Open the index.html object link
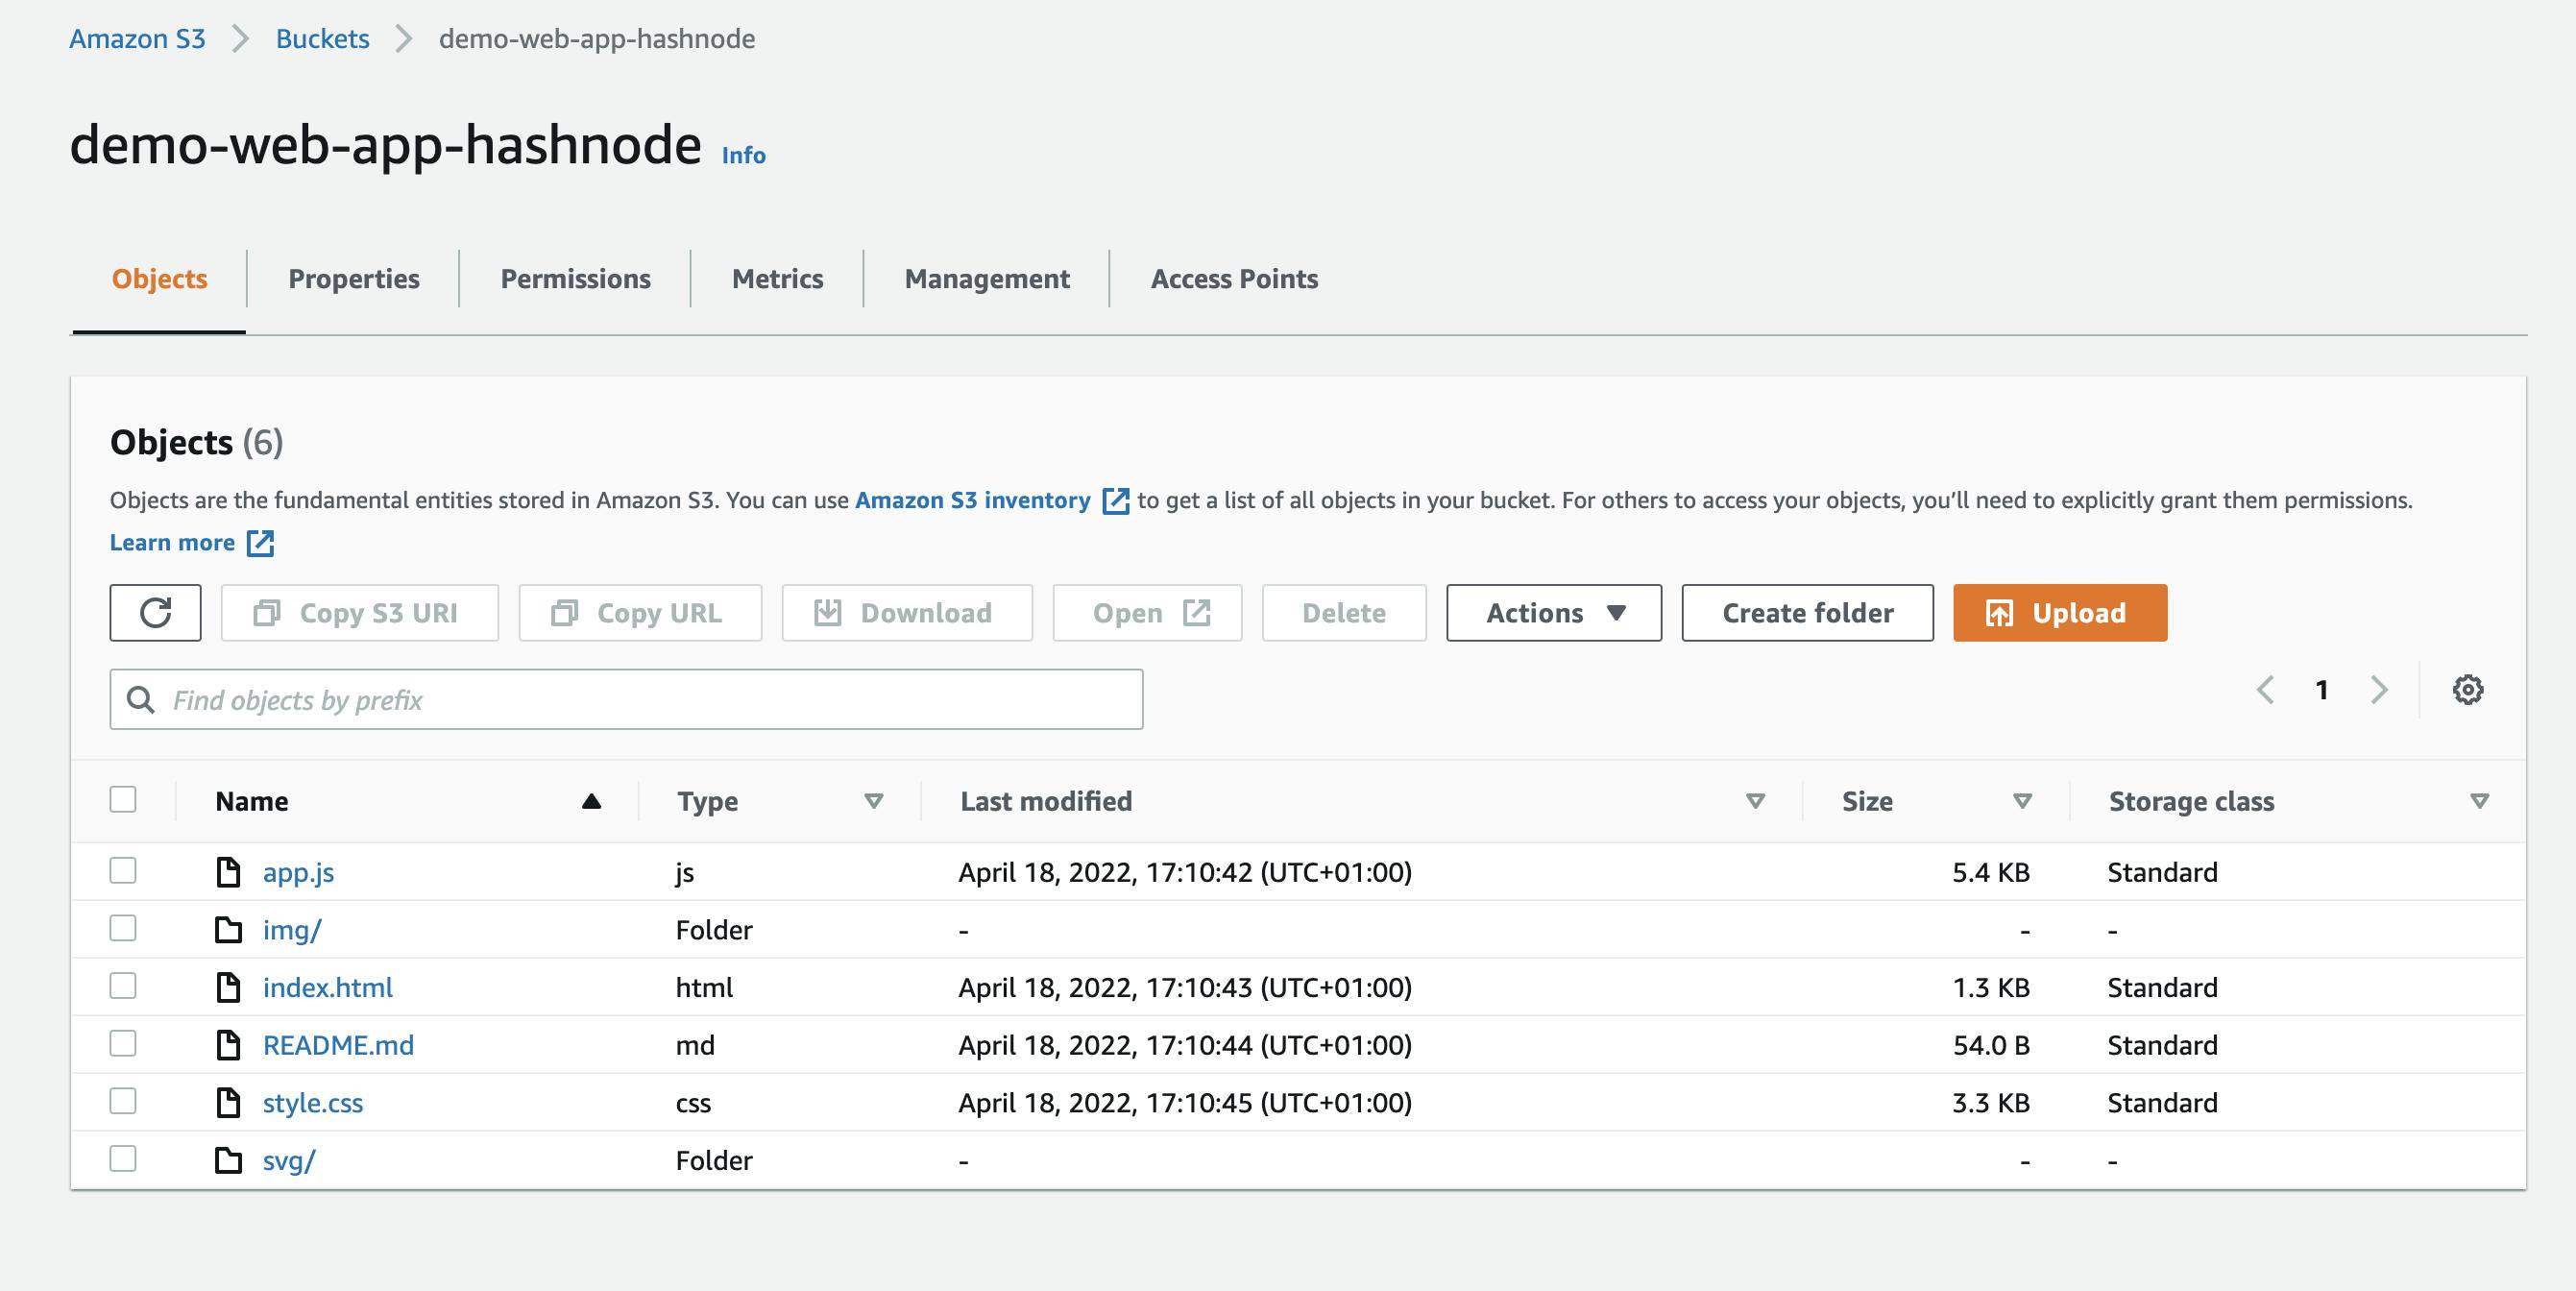 tap(328, 988)
